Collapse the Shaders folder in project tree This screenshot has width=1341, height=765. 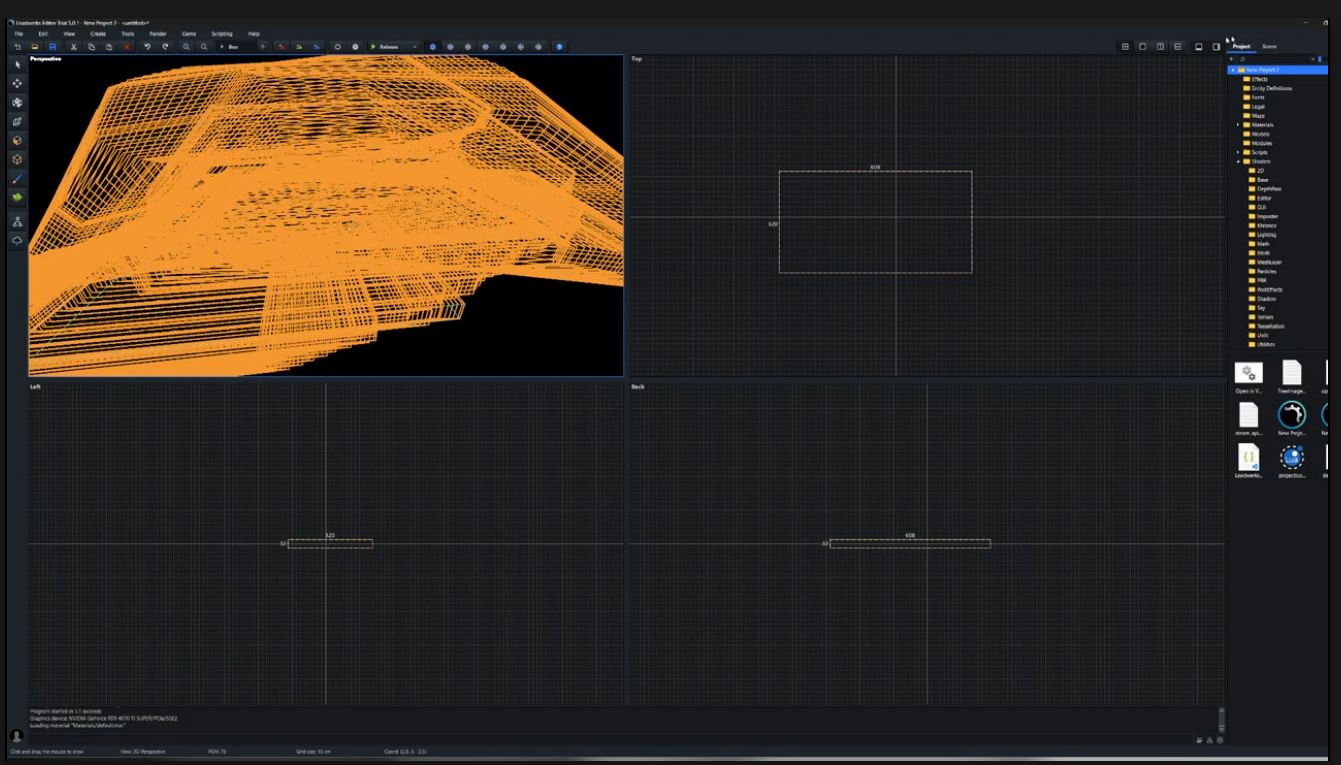coord(1238,161)
